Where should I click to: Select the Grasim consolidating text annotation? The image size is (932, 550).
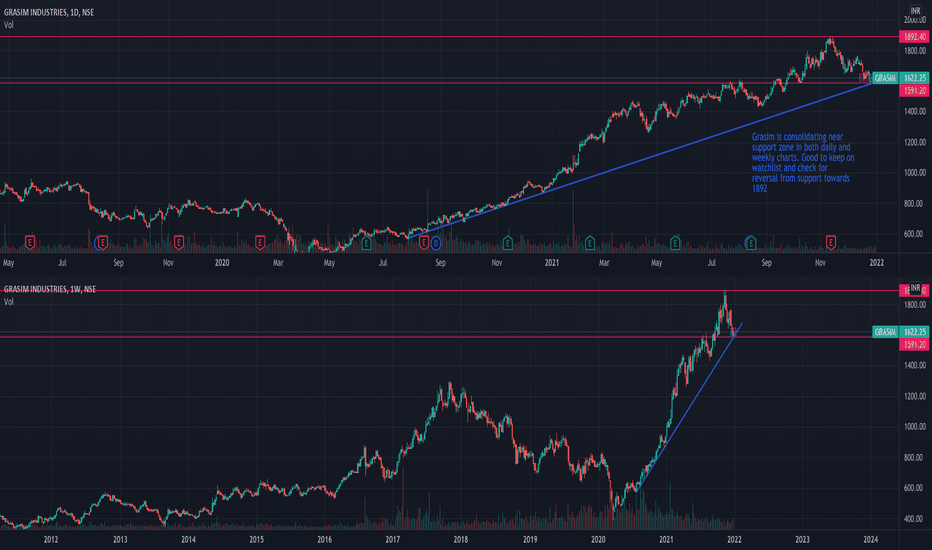tap(803, 162)
